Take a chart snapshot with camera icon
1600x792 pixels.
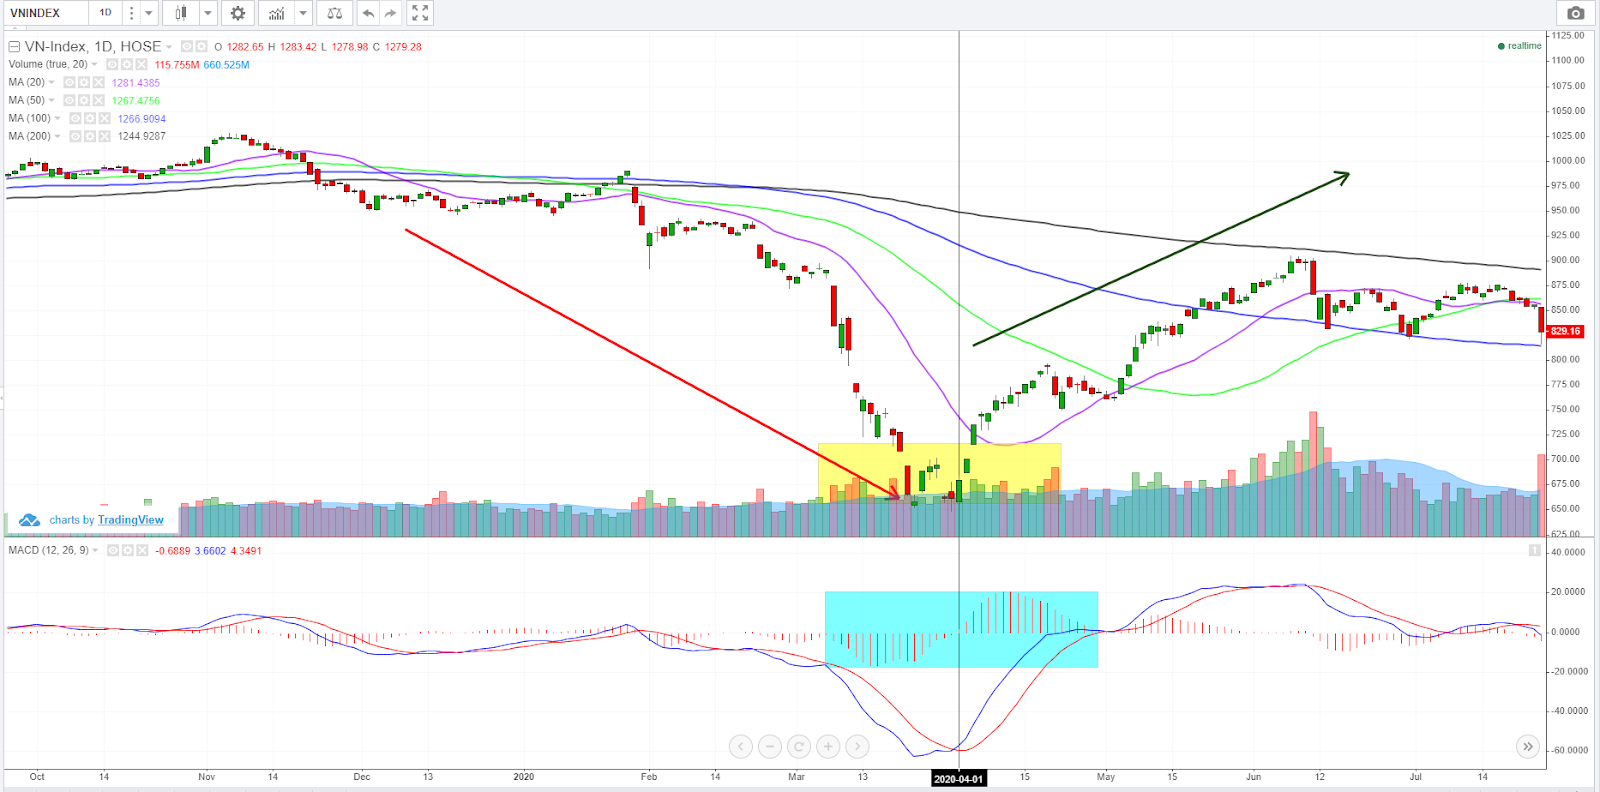1575,13
